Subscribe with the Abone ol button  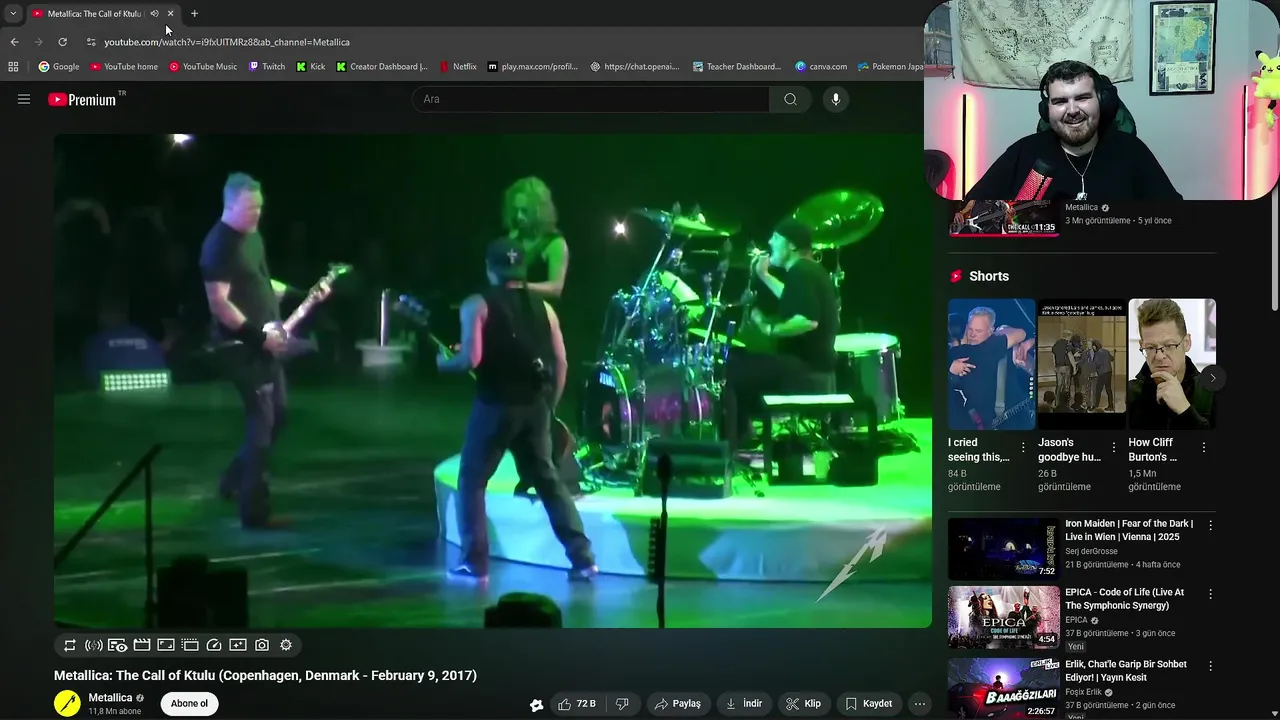pos(189,704)
